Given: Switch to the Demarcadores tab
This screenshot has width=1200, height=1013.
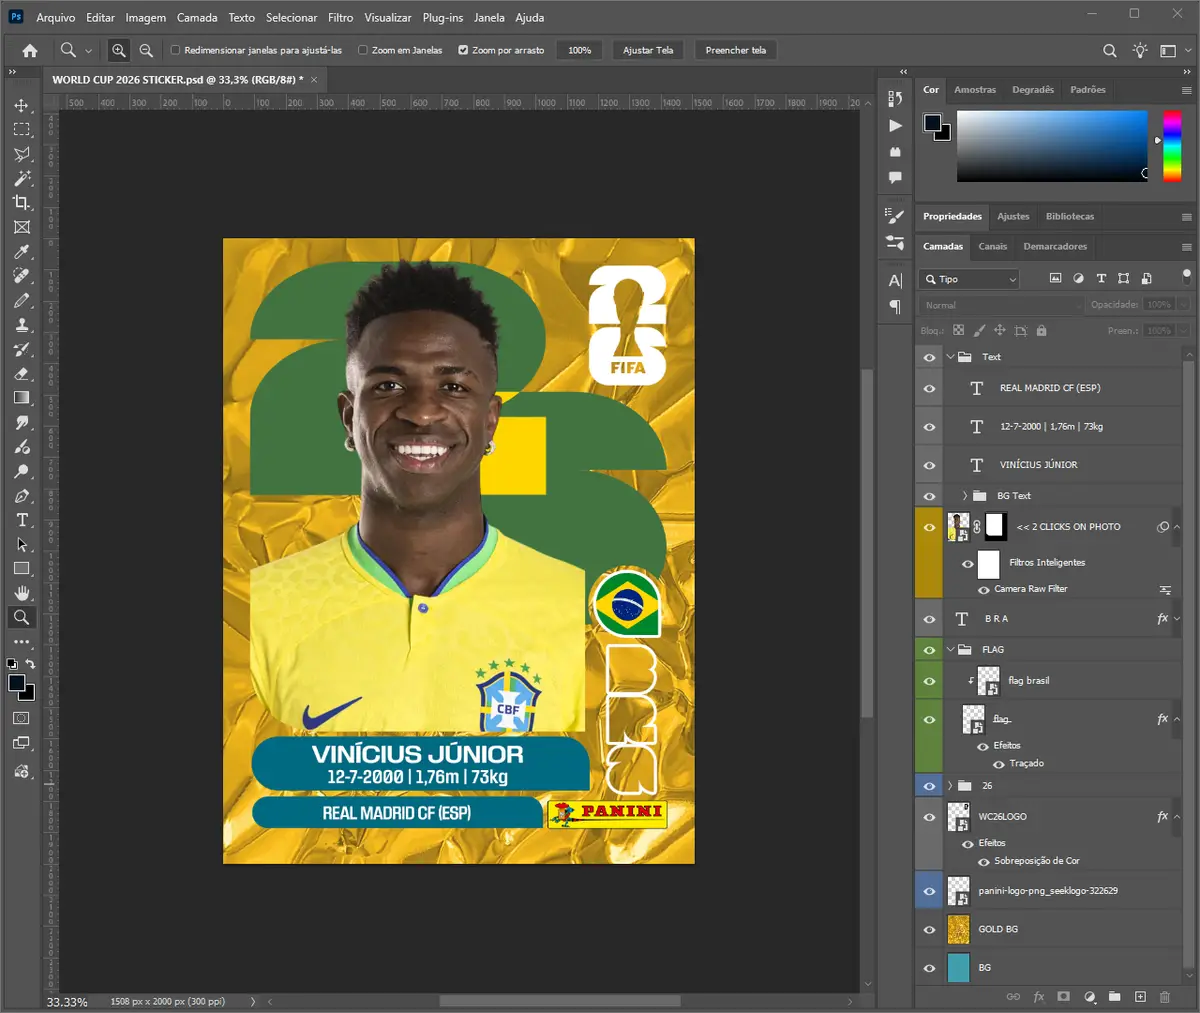Looking at the screenshot, I should point(1055,246).
